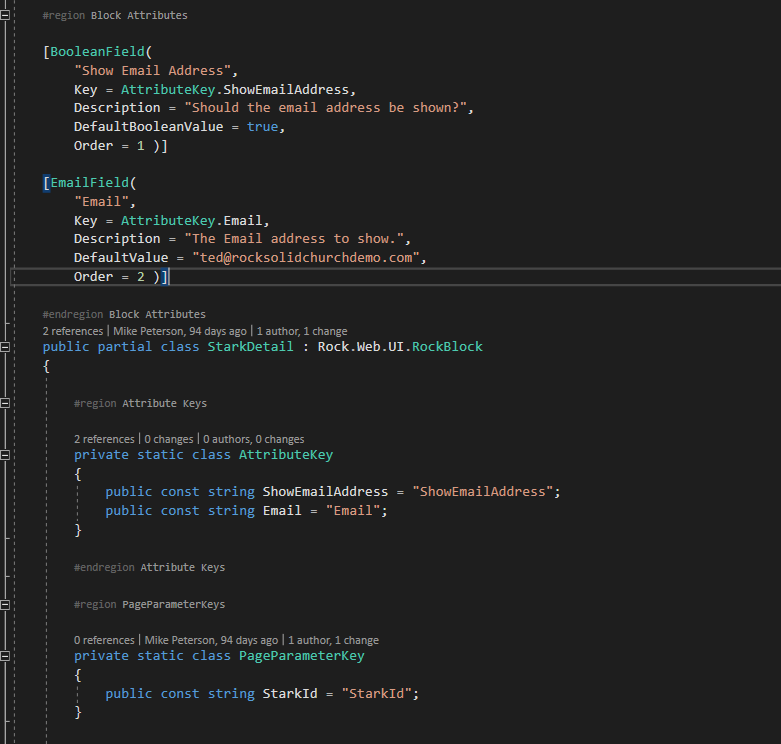
Task: Collapse the StarkDetail class outline
Action: (x=4, y=347)
